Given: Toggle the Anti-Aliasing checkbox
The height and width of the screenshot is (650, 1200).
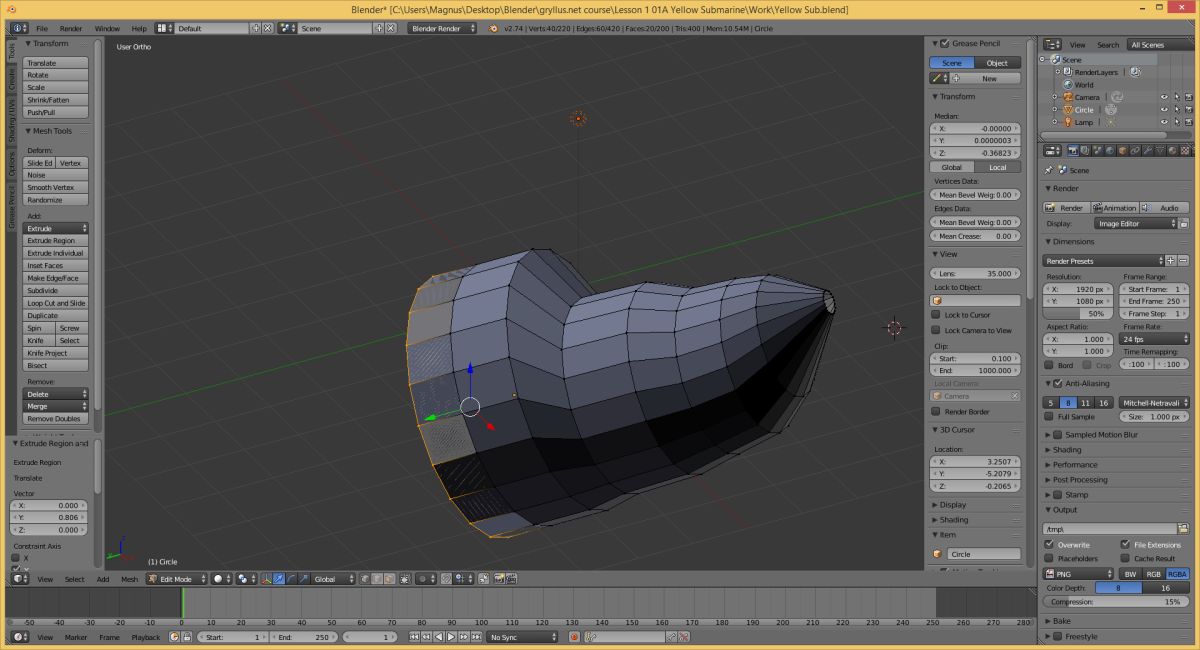Looking at the screenshot, I should (x=1059, y=383).
